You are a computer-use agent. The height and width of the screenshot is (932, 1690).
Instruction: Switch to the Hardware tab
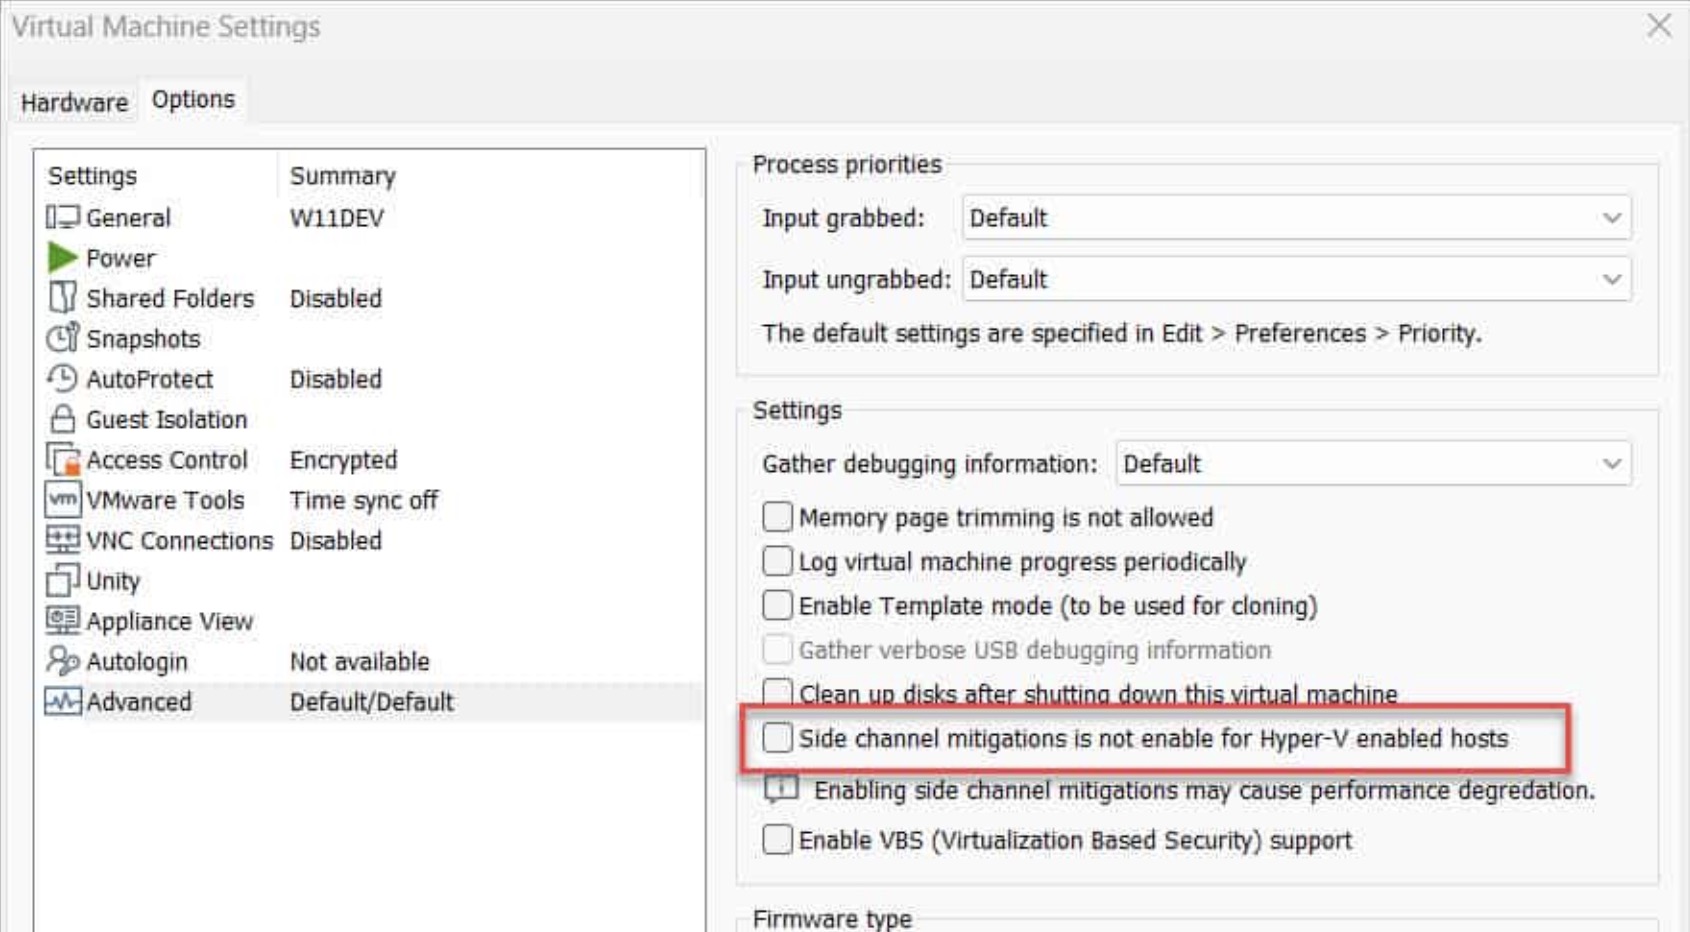[74, 103]
